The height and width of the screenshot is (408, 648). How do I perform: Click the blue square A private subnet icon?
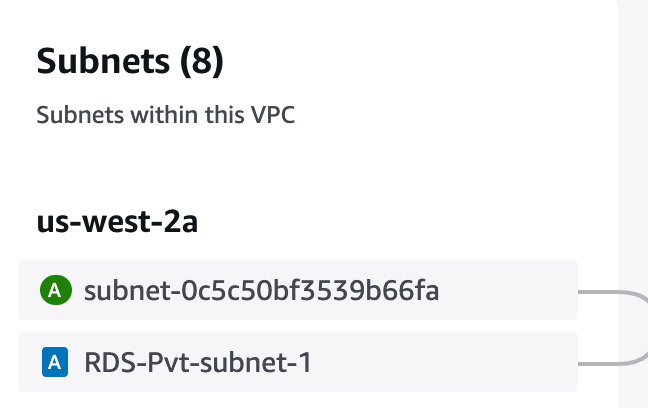55,362
